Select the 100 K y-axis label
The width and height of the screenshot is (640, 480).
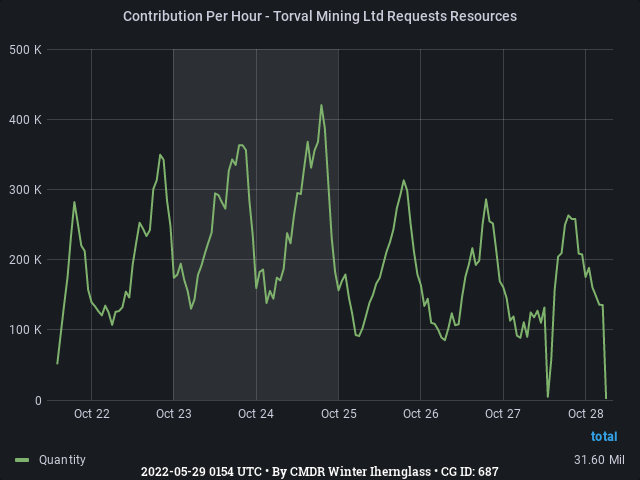[x=25, y=329]
